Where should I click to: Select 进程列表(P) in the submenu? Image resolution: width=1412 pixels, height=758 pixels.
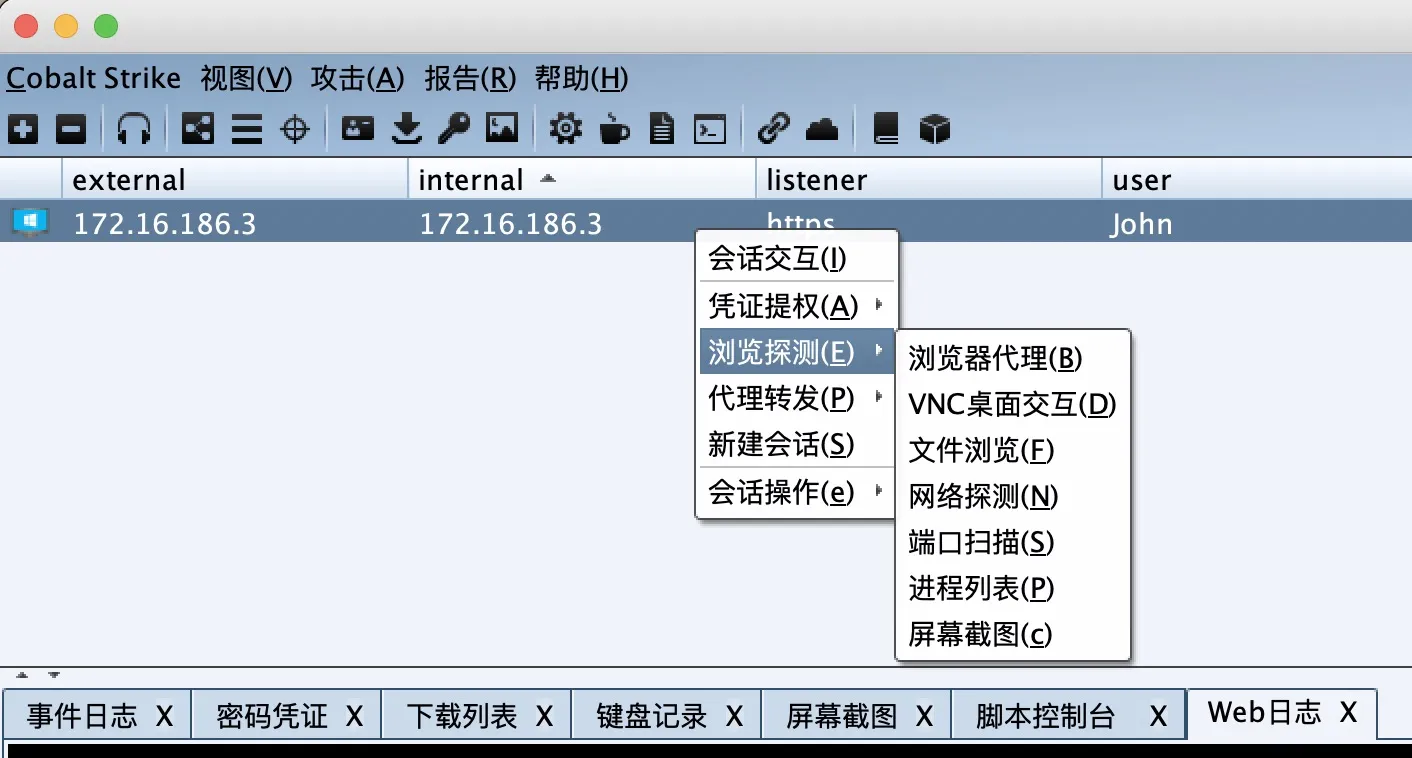click(981, 588)
